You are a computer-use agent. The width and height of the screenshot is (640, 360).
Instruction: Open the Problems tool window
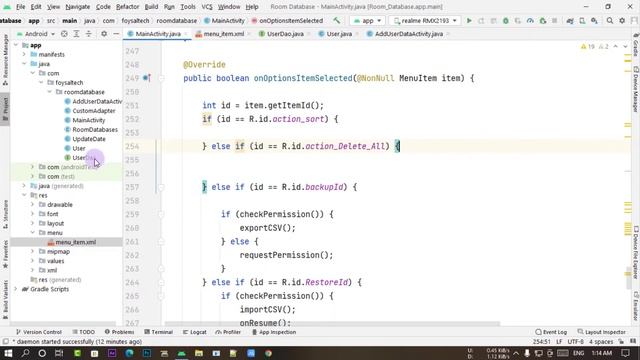(x=119, y=332)
